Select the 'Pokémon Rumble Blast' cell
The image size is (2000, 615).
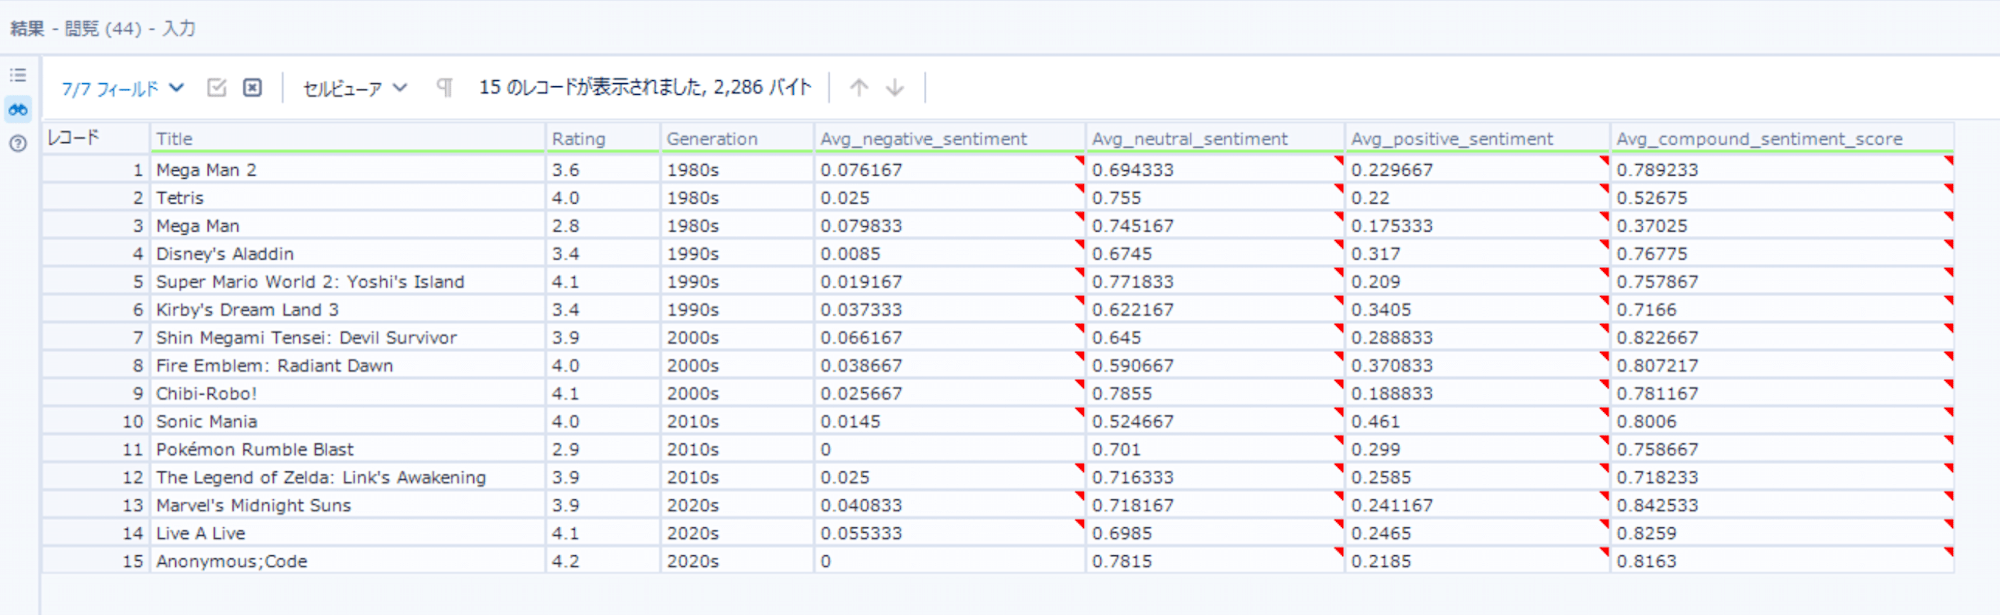coord(348,450)
